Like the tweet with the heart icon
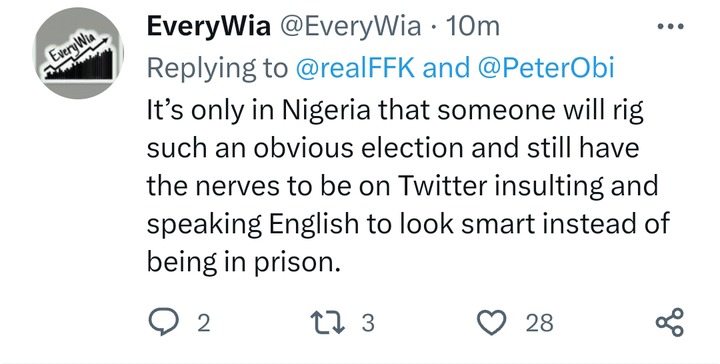720x364 pixels. (x=492, y=322)
